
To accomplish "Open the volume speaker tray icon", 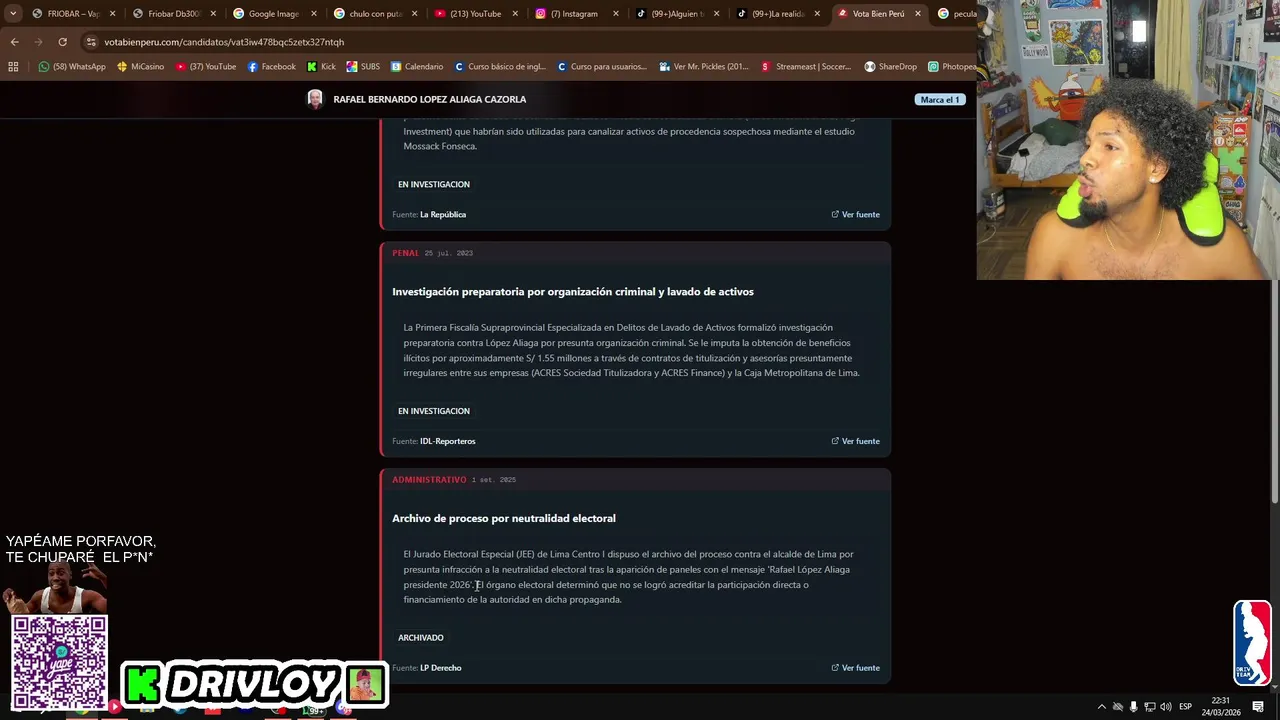I will point(1166,707).
